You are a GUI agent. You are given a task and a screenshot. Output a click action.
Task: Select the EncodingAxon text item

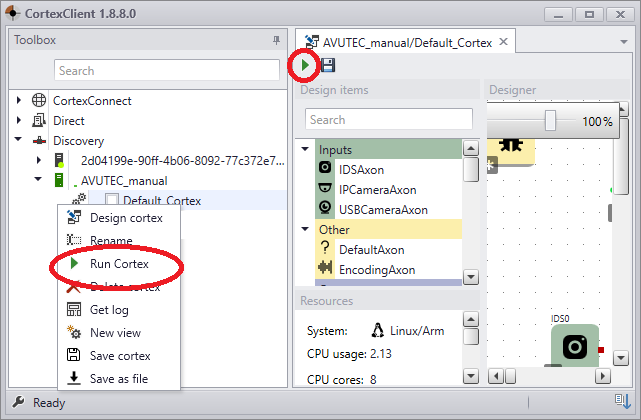pos(377,270)
